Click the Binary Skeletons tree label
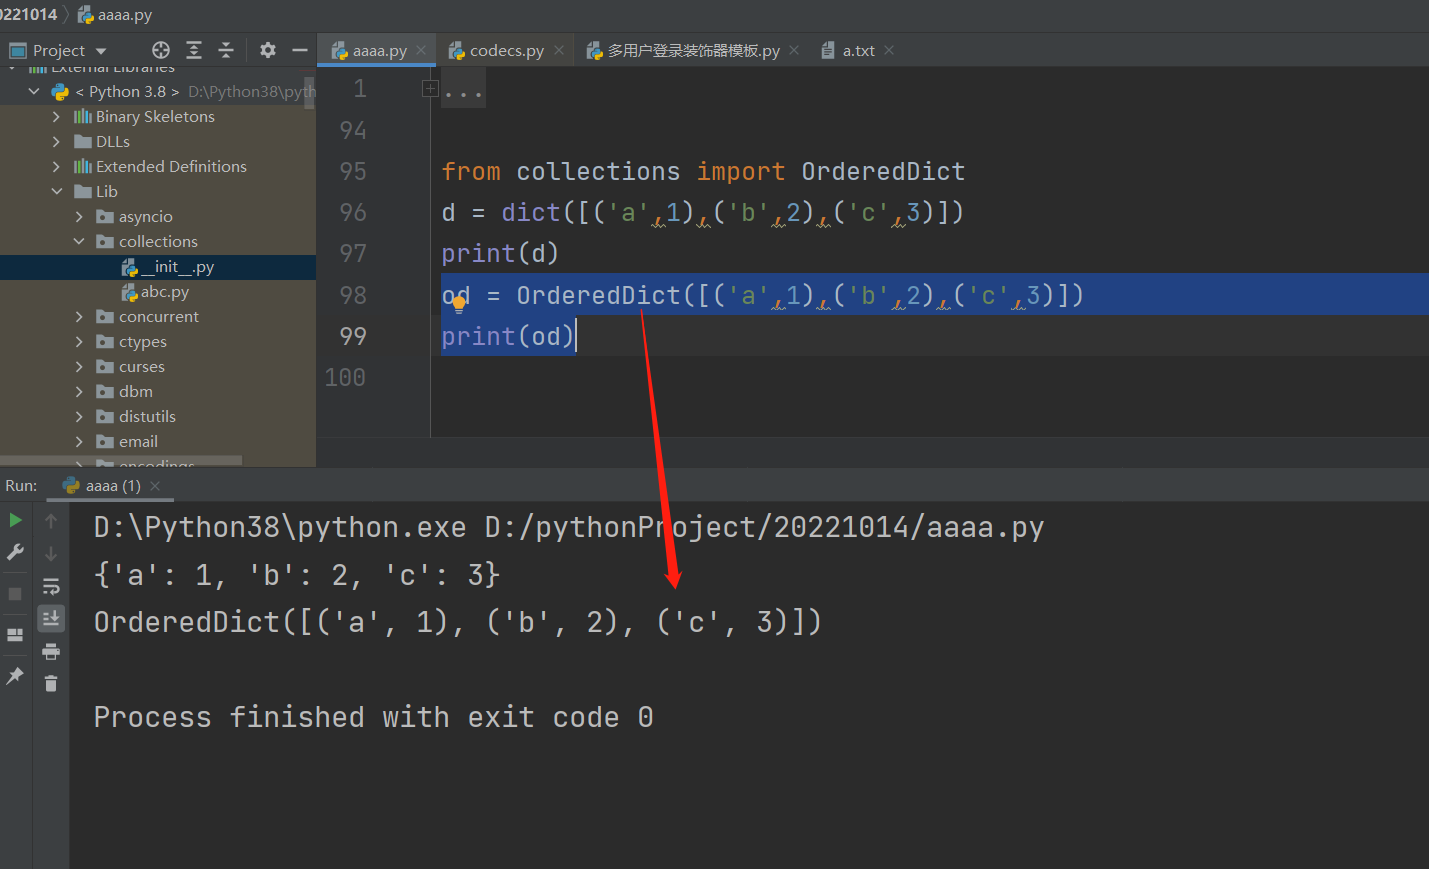This screenshot has height=869, width=1429. [155, 116]
